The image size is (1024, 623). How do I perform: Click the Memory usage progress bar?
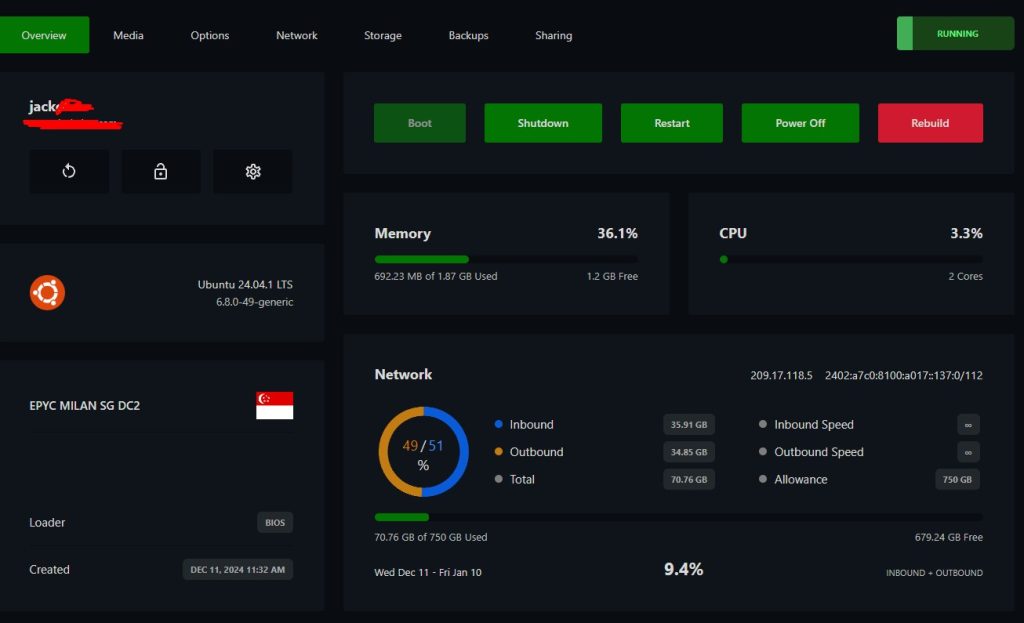tap(505, 259)
